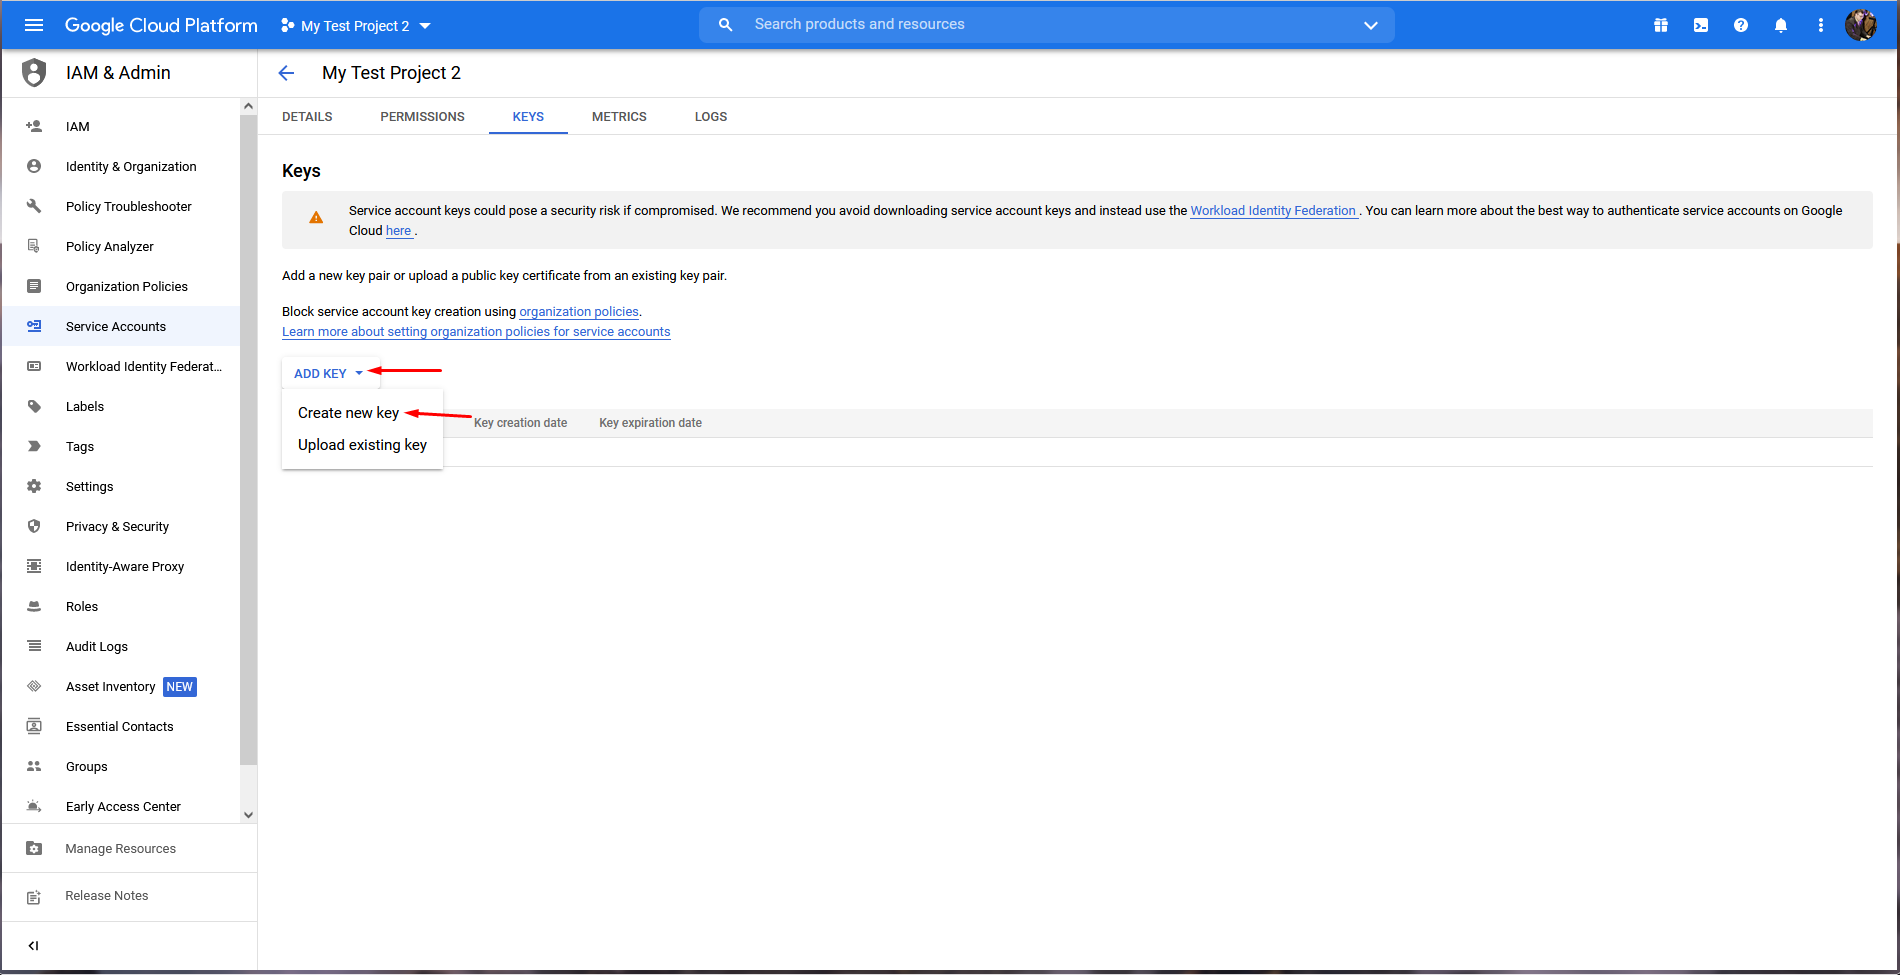Click the gift free trial icon

[1661, 25]
